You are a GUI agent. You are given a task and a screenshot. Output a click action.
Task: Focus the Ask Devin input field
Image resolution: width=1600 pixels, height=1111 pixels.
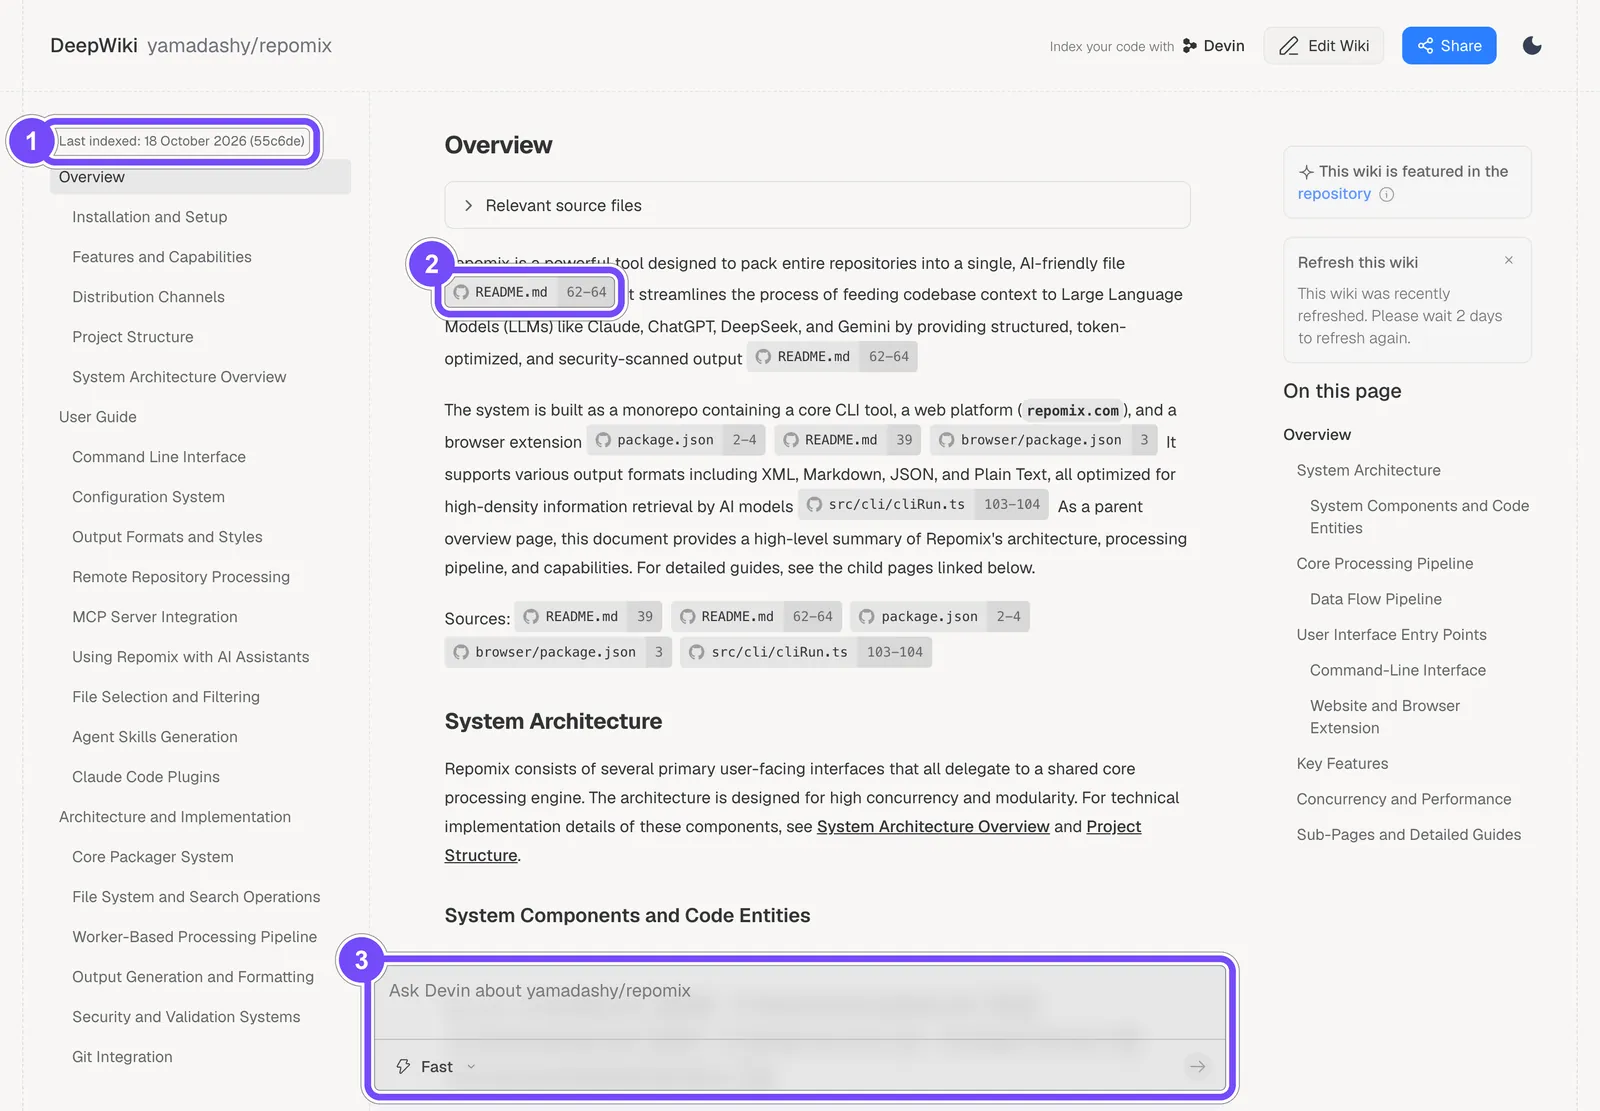800,1001
